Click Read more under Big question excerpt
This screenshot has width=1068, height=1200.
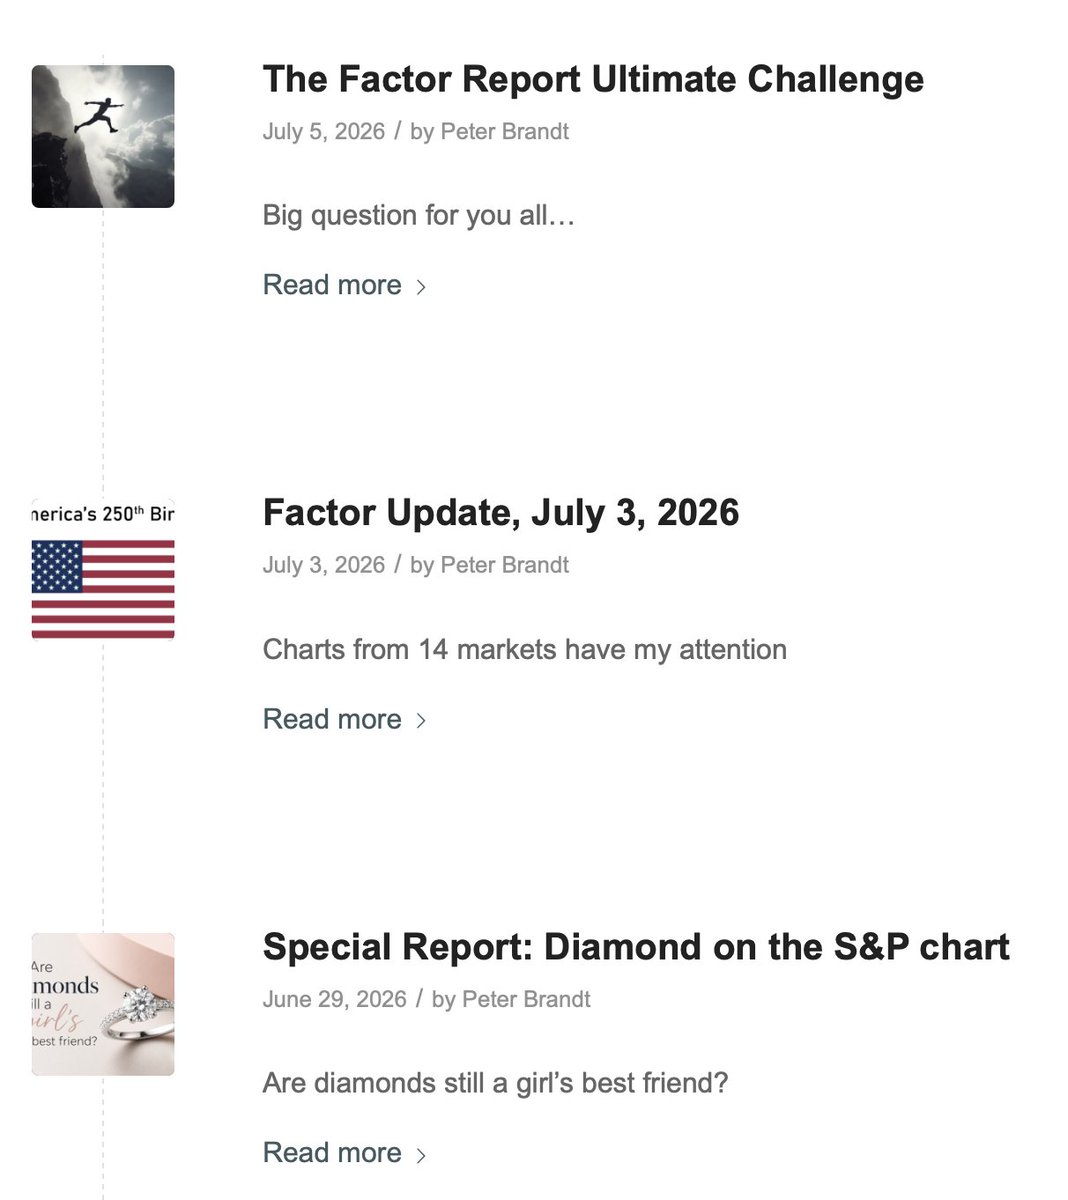(332, 285)
